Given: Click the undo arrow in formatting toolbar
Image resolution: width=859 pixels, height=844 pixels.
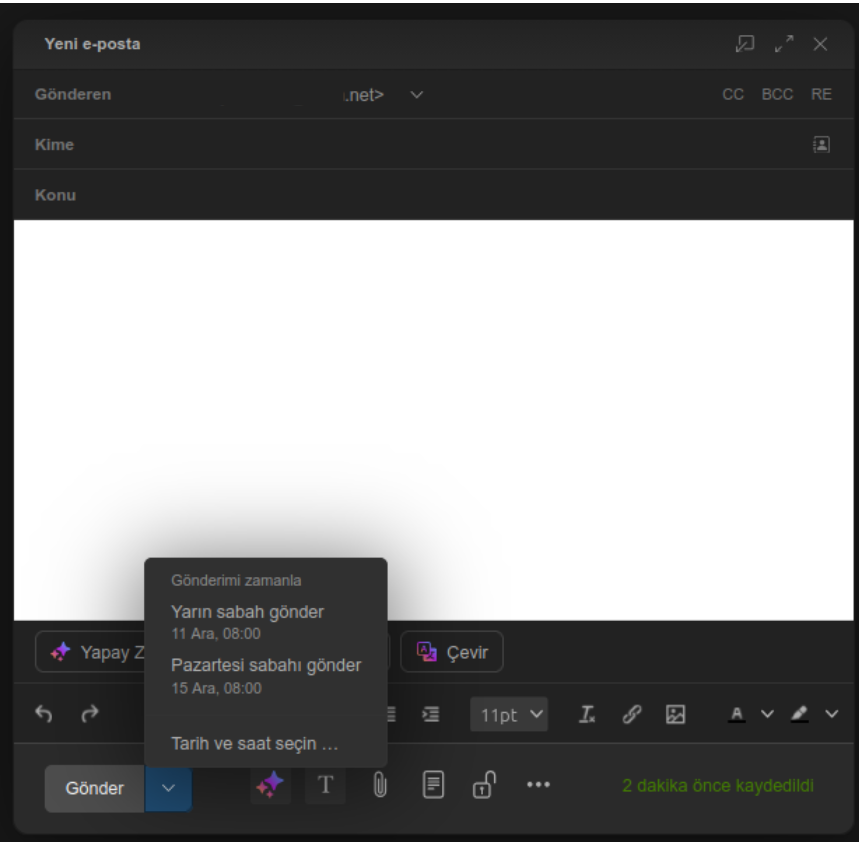Looking at the screenshot, I should coord(43,714).
